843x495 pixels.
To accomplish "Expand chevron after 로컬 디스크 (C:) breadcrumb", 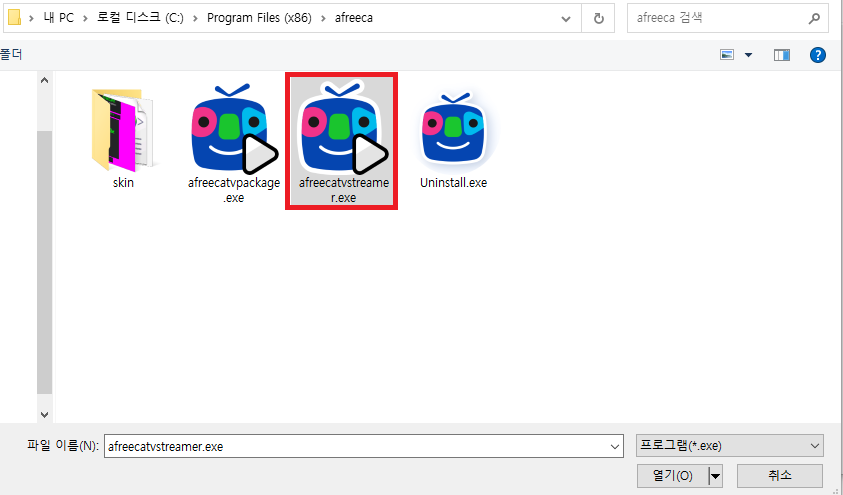I will coord(195,18).
